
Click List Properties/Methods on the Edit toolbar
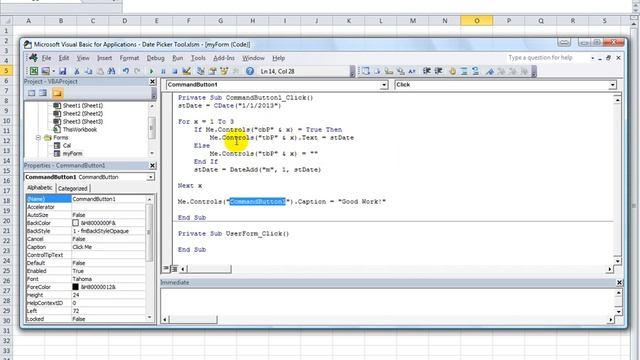366,71
